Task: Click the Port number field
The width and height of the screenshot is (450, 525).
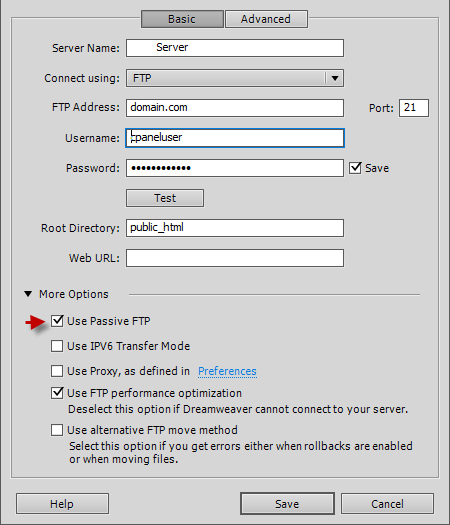Action: pos(414,108)
